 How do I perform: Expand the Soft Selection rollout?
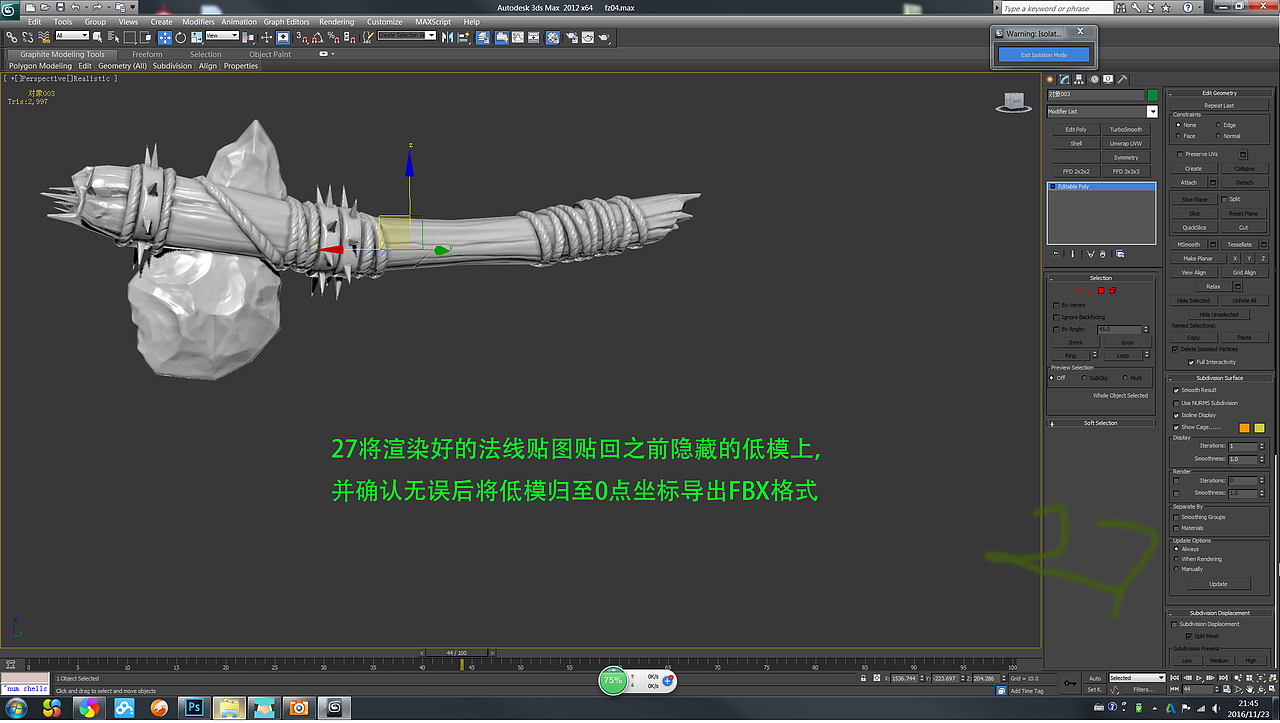pyautogui.click(x=1100, y=423)
